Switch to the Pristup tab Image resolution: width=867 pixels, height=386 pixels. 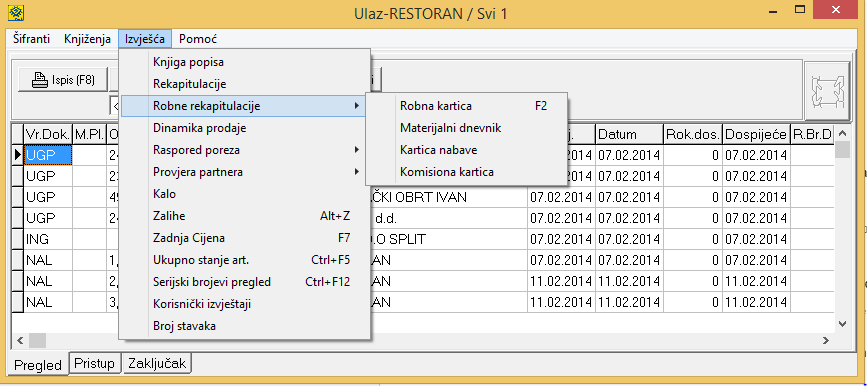tap(95, 363)
